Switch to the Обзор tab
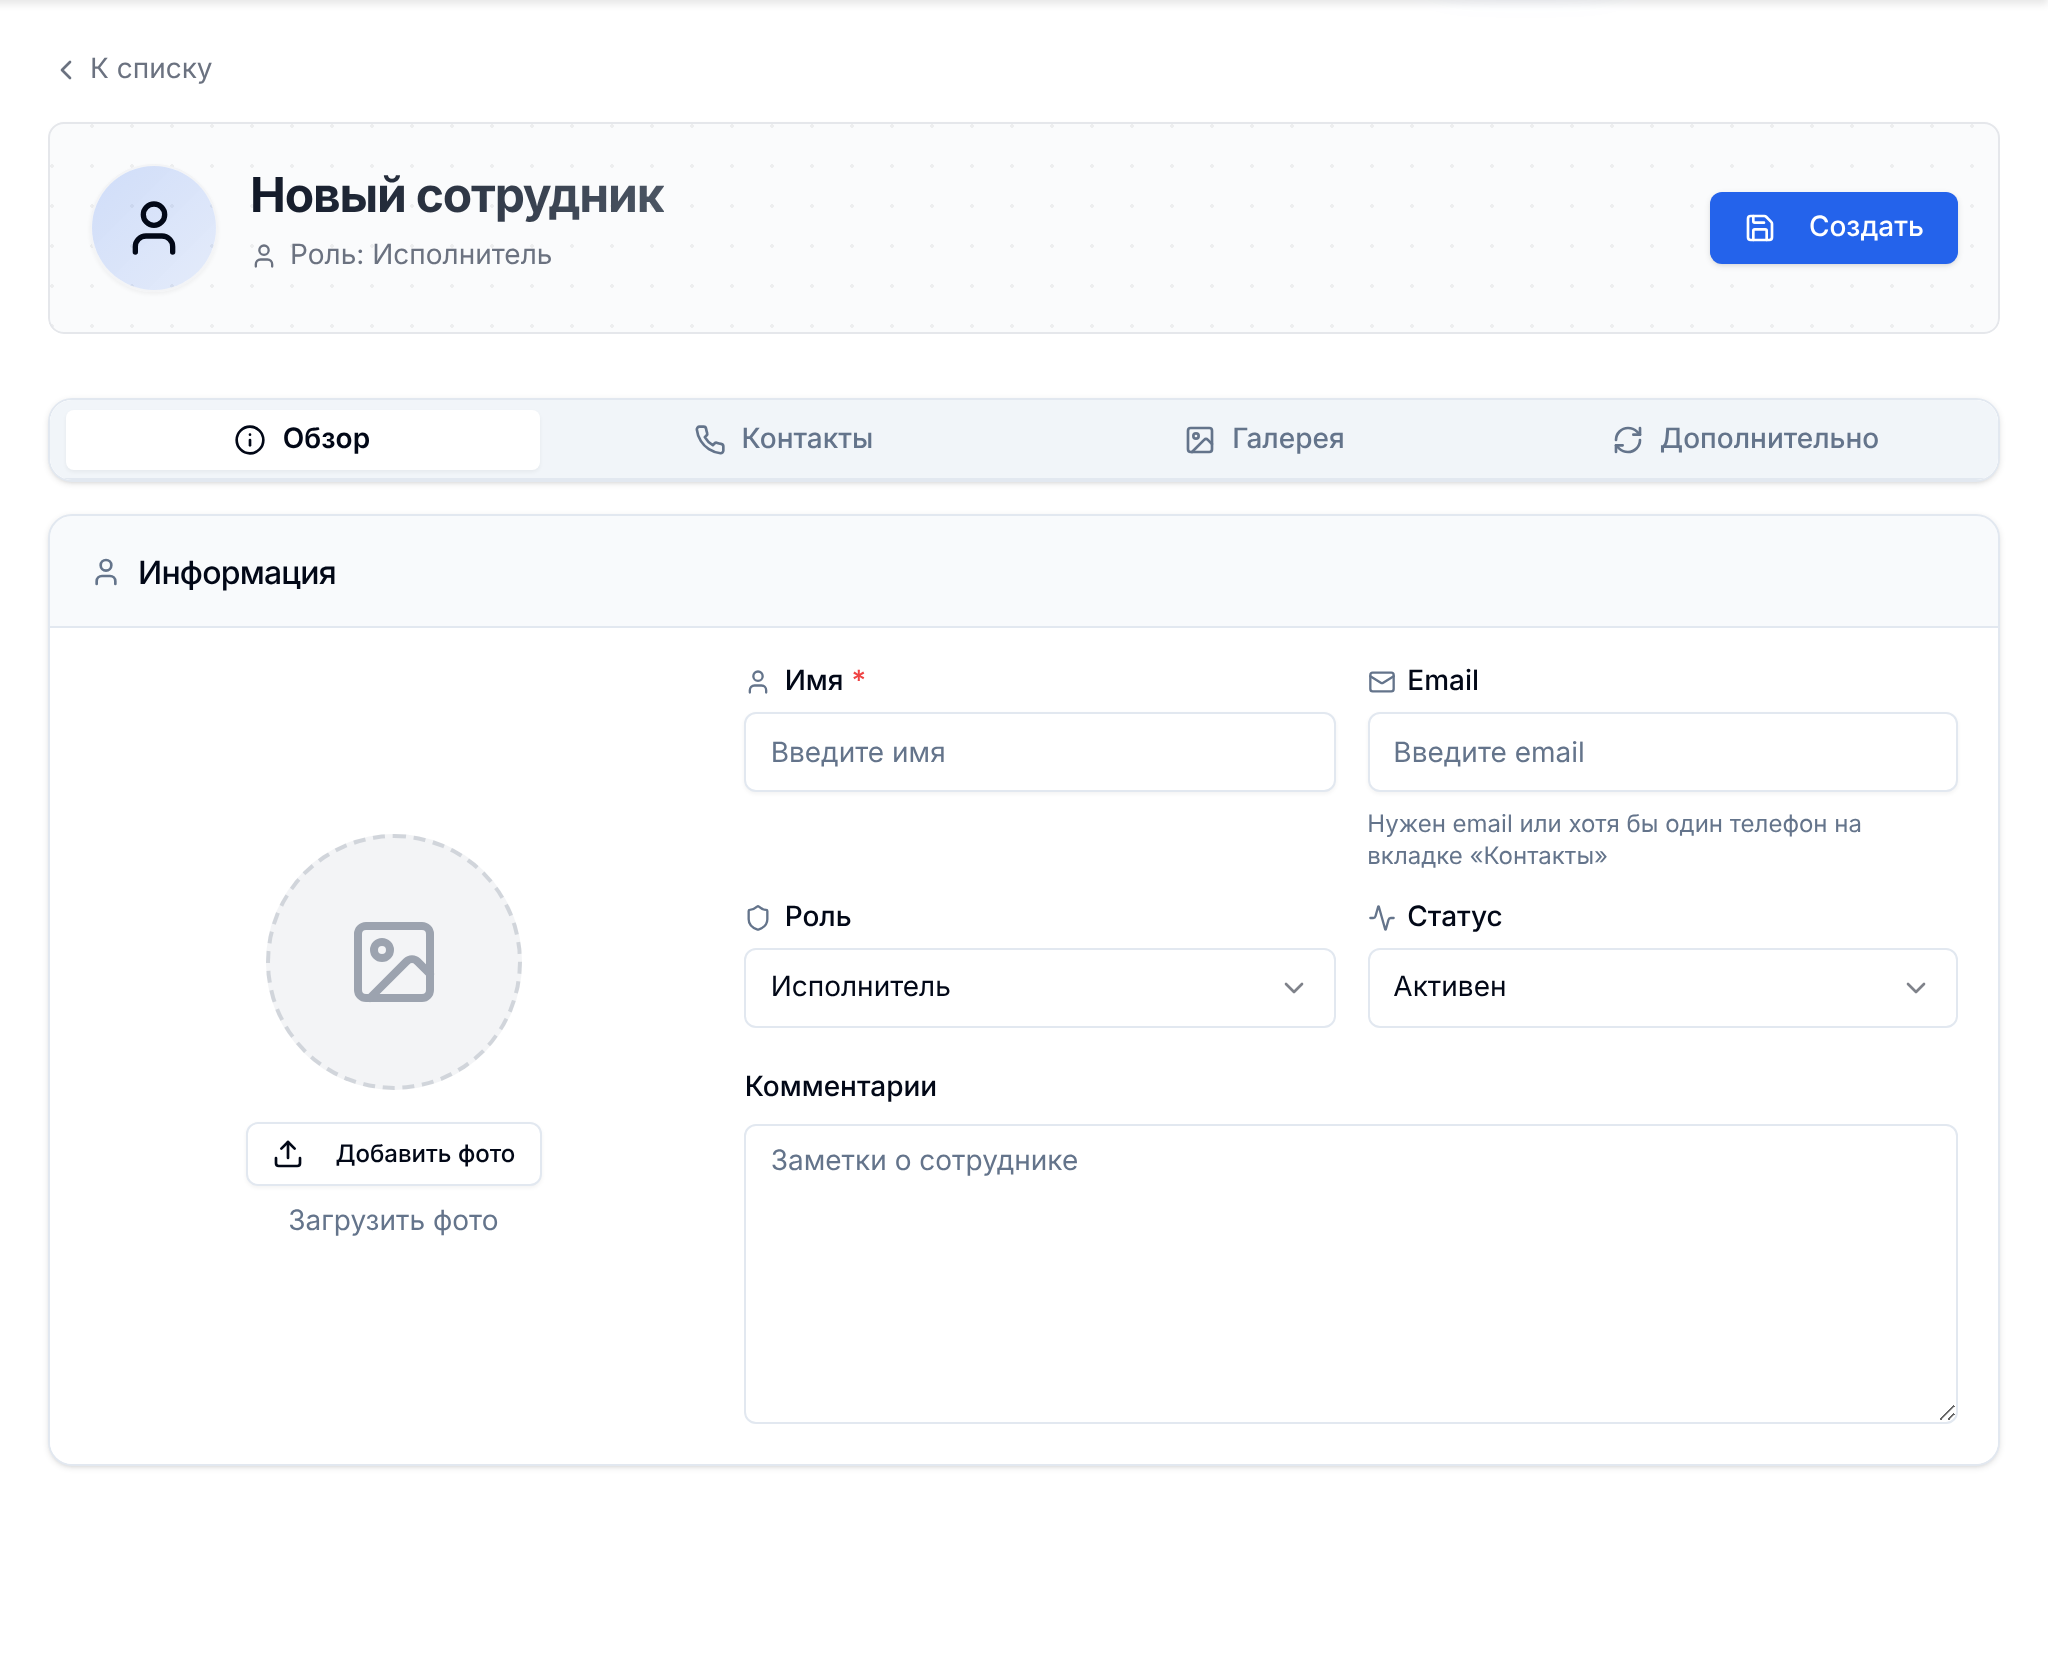The height and width of the screenshot is (1674, 2048). pyautogui.click(x=303, y=439)
